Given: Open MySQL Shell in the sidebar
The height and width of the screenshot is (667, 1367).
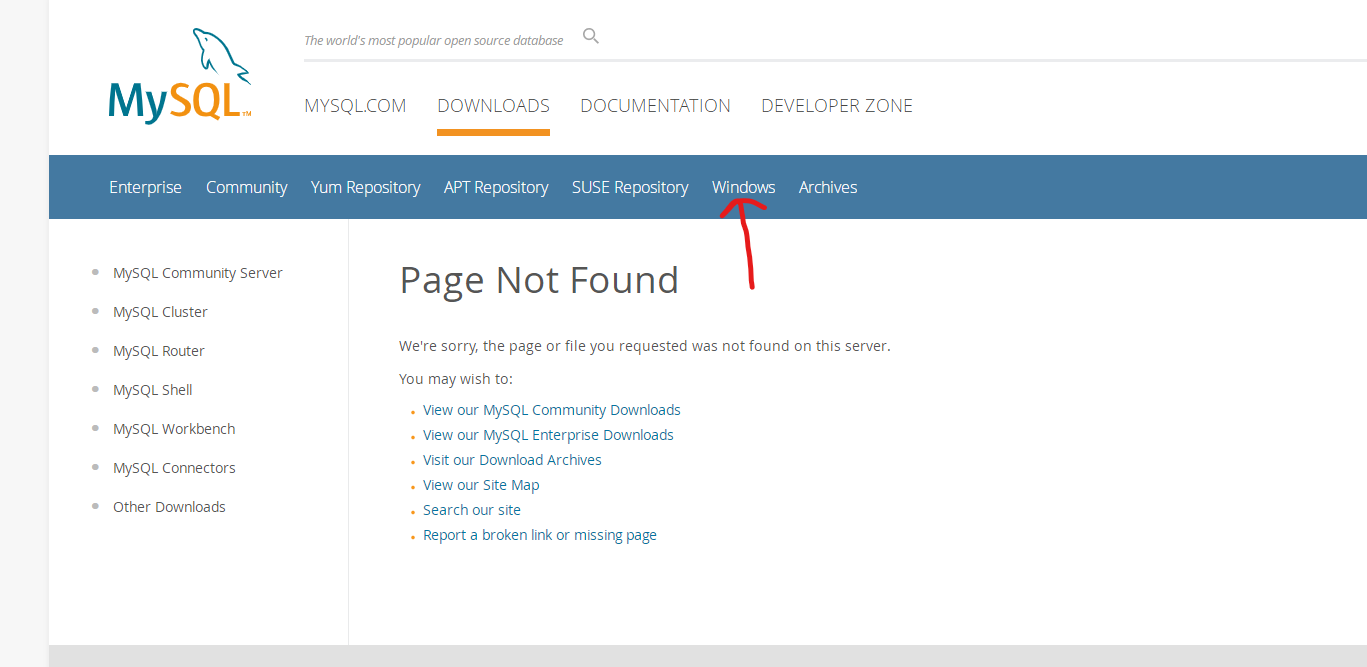Looking at the screenshot, I should click(153, 390).
